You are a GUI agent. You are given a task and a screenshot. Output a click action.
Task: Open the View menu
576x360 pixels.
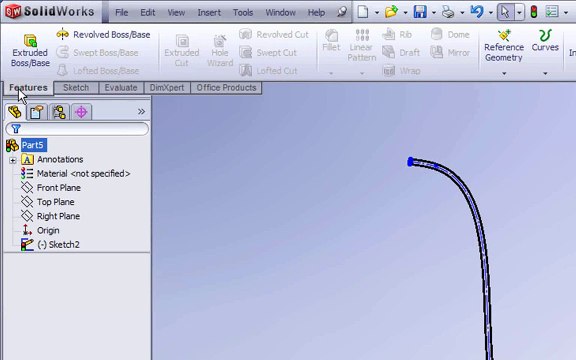176,12
